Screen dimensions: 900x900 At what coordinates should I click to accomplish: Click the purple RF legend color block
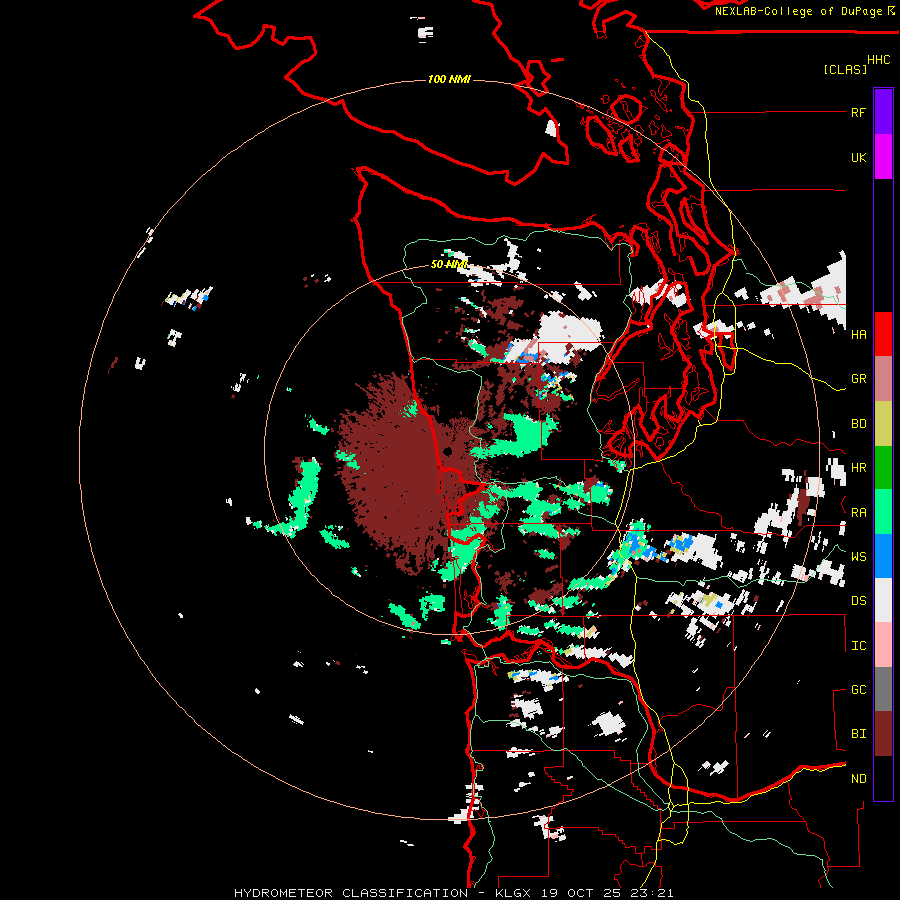[883, 112]
